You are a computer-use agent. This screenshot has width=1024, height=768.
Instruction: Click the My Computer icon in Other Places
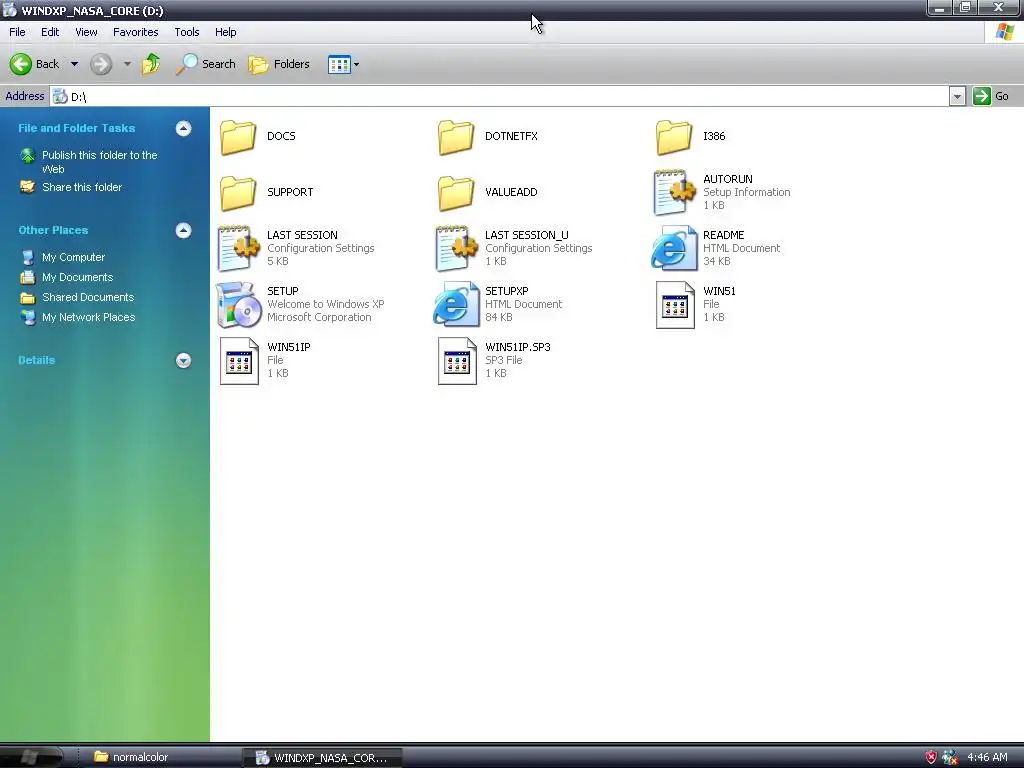click(x=27, y=257)
